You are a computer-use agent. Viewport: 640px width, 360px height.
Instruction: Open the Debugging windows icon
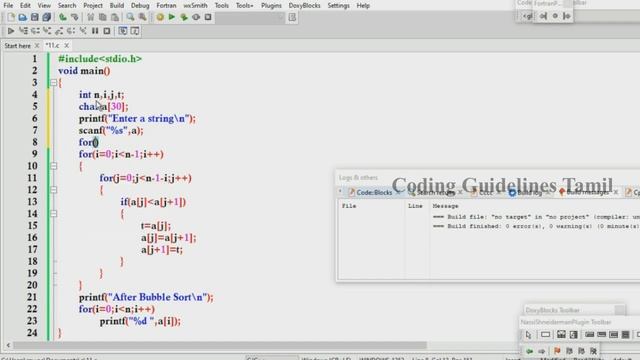tap(122, 31)
